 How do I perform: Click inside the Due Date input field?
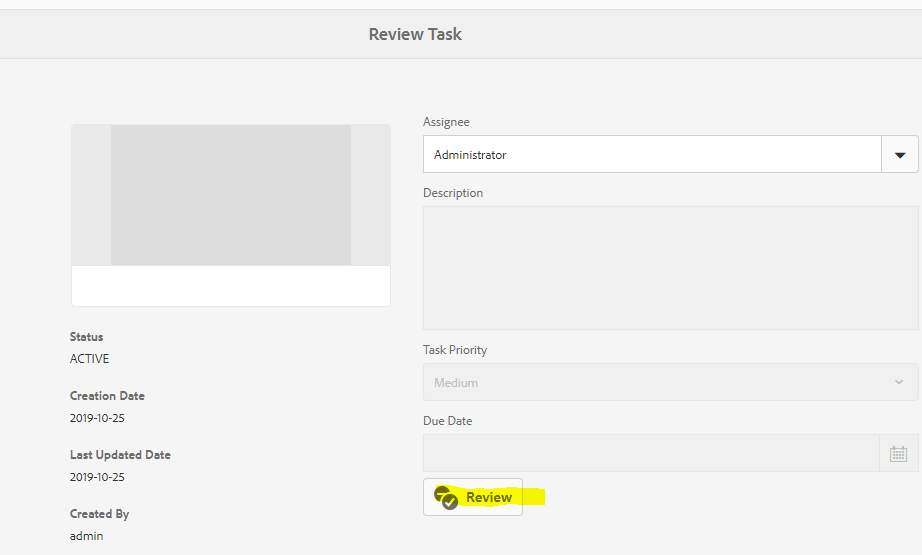click(650, 454)
